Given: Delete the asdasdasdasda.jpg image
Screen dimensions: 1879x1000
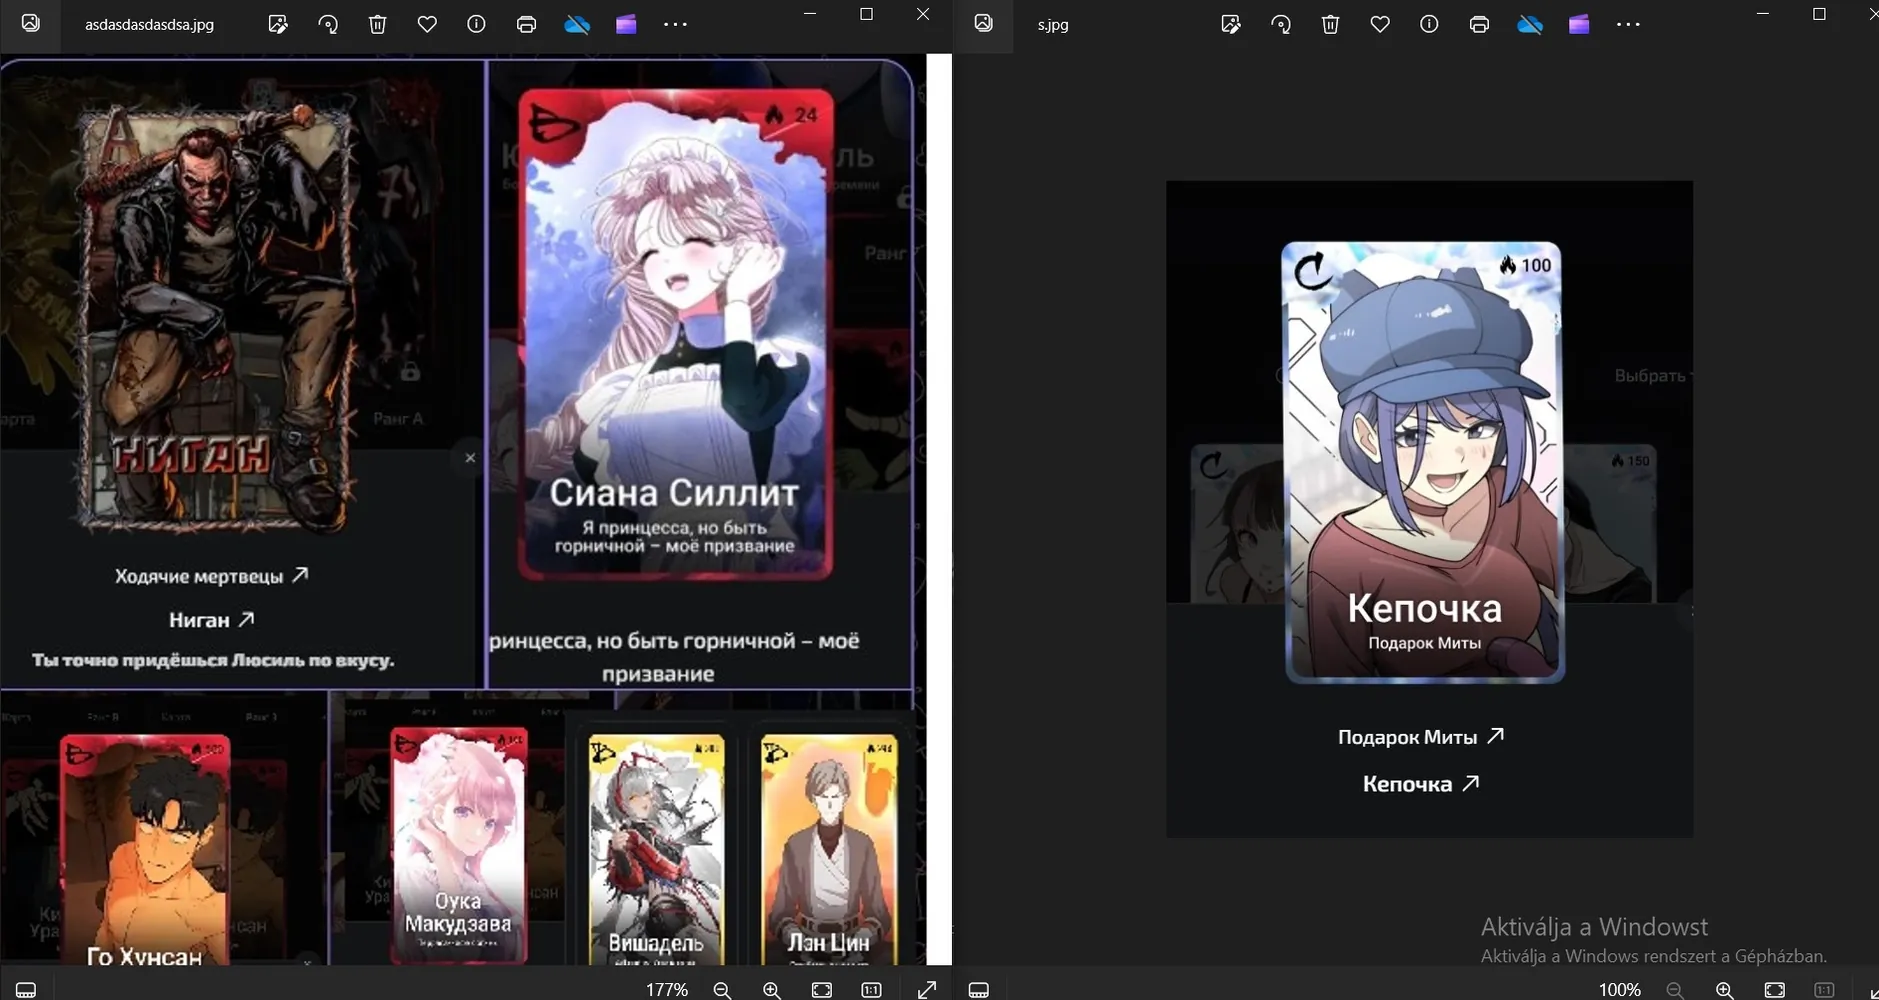Looking at the screenshot, I should [x=377, y=24].
